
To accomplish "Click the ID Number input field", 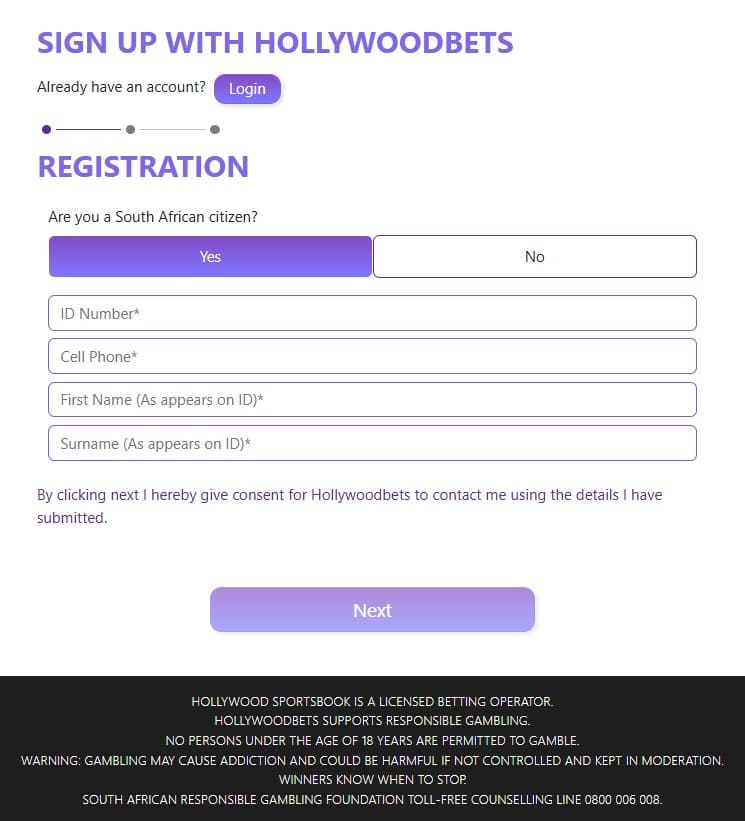I will coord(372,313).
